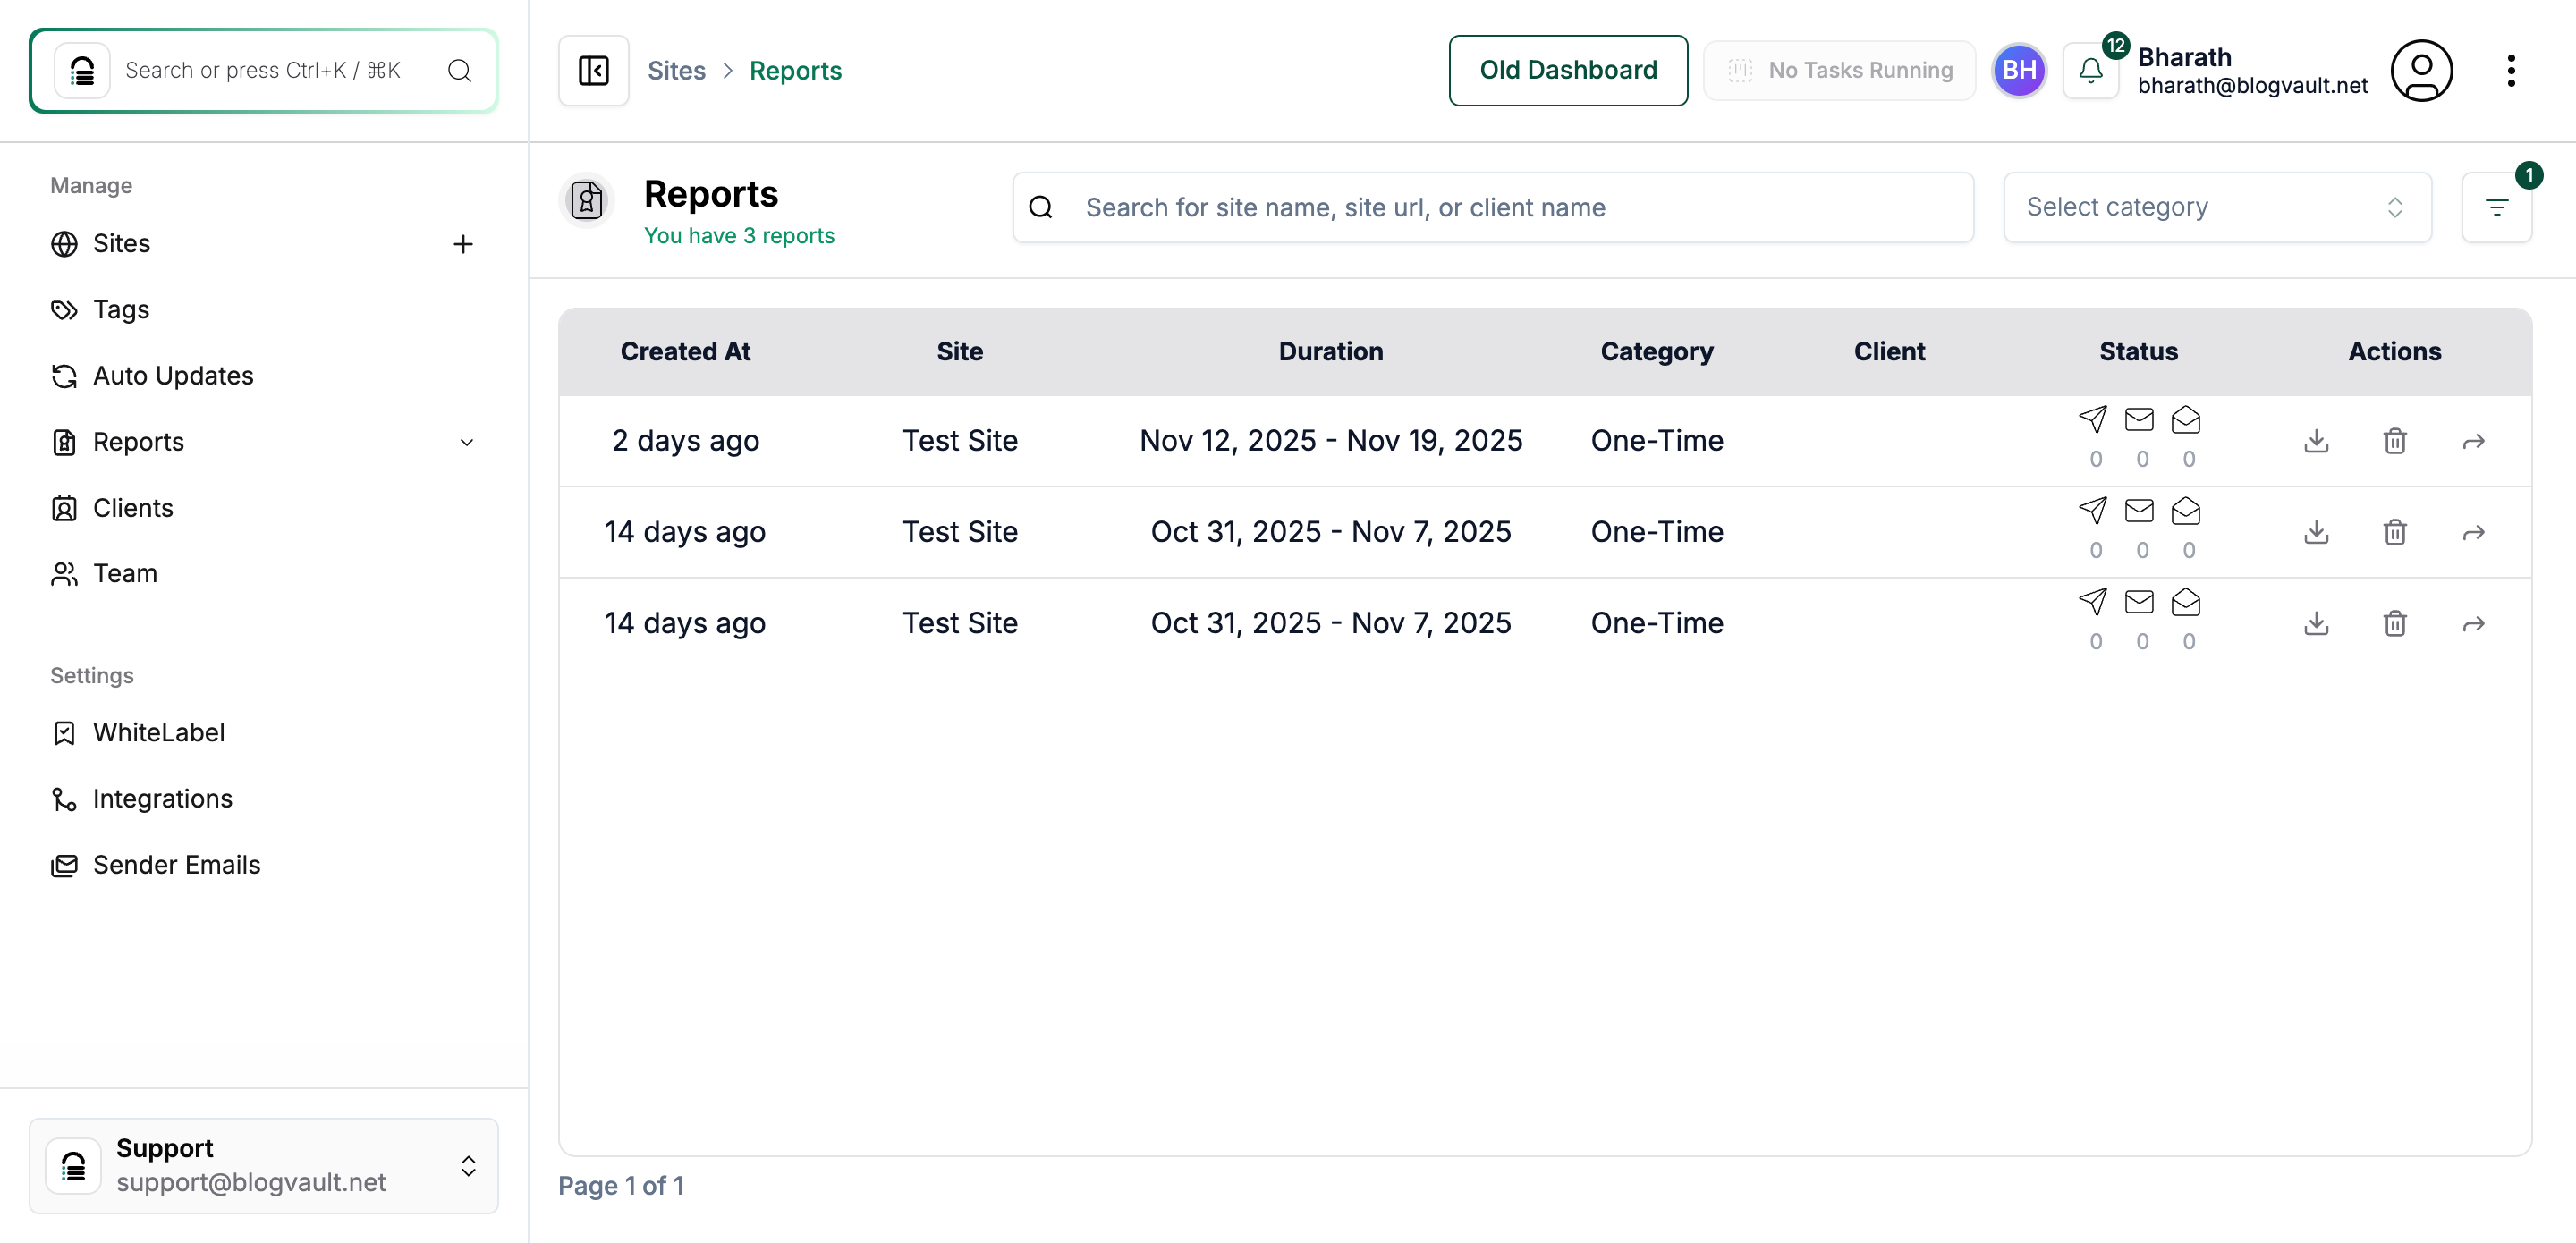Open the share arrow on the last report
The image size is (2576, 1243).
coord(2473,622)
